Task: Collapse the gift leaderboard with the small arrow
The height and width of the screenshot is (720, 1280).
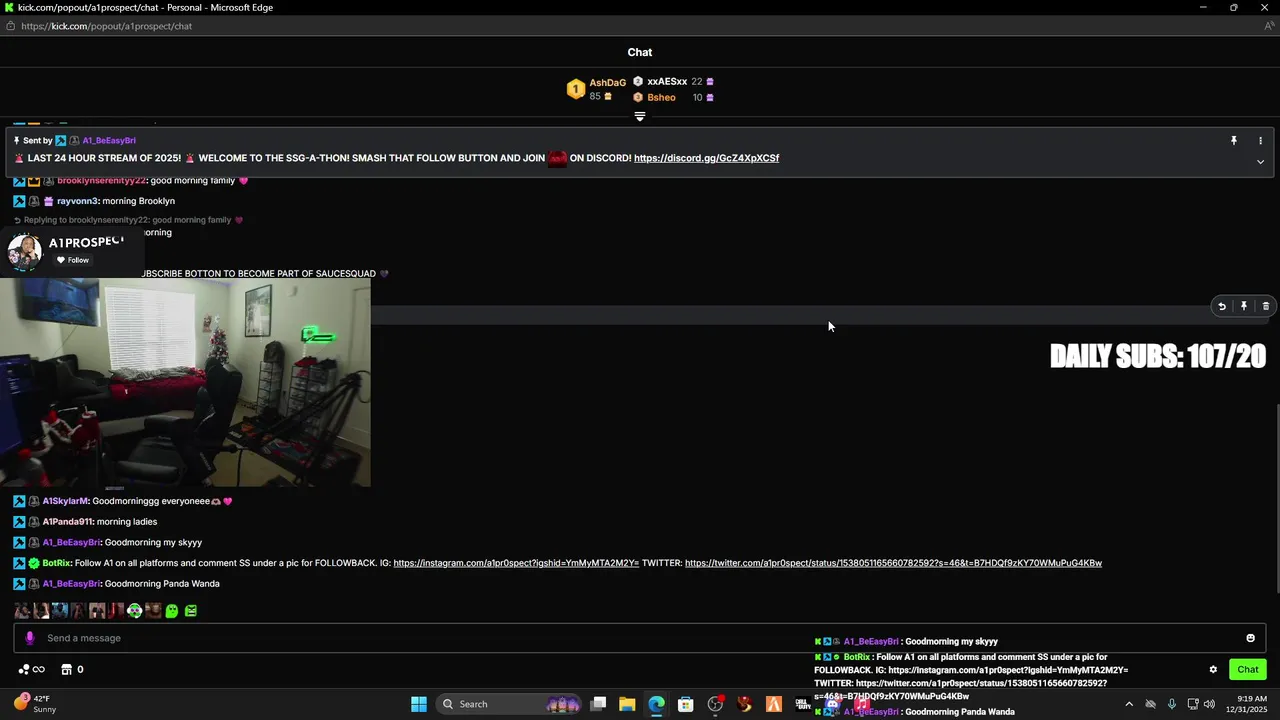Action: pos(640,116)
